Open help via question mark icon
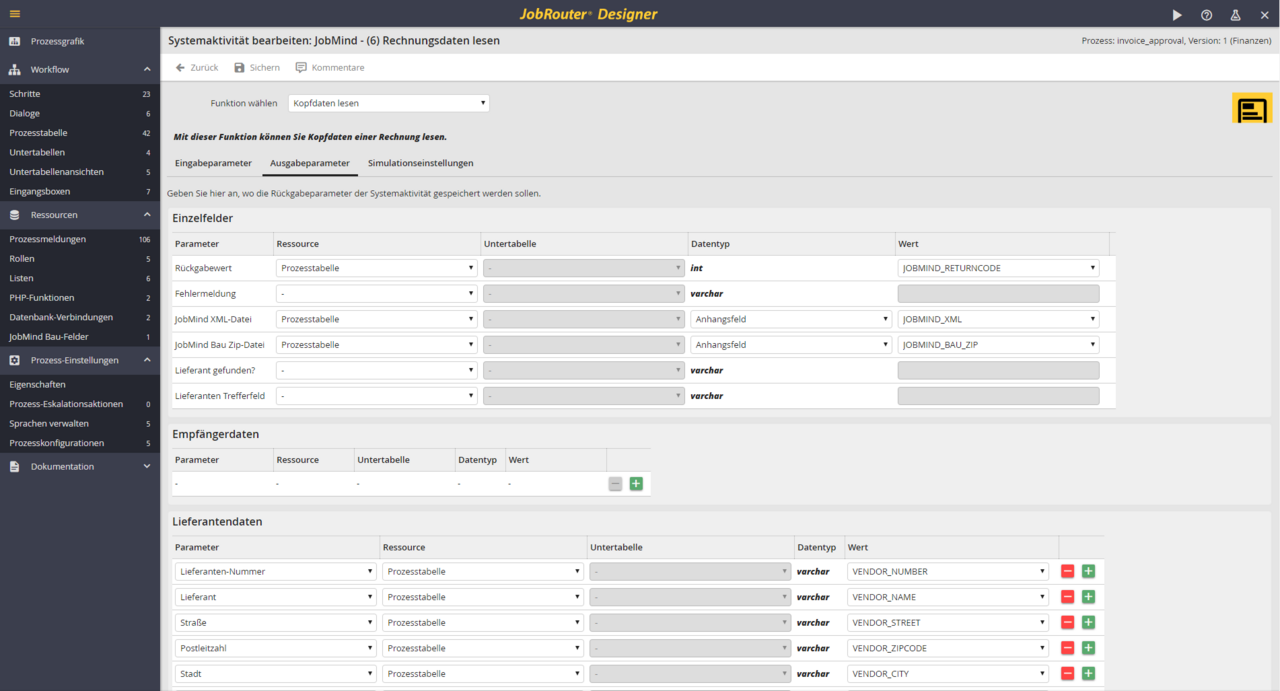This screenshot has height=691, width=1280. [1206, 15]
